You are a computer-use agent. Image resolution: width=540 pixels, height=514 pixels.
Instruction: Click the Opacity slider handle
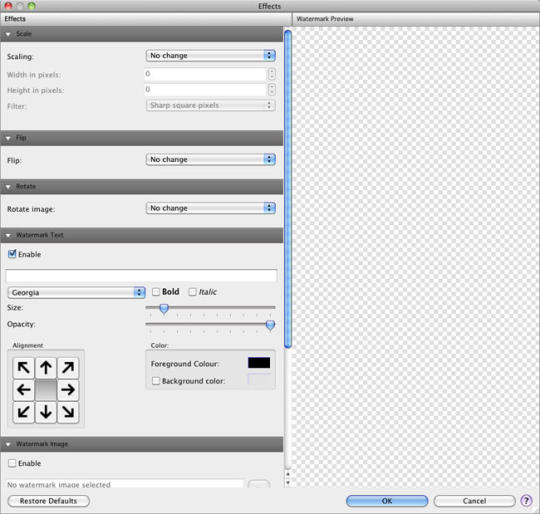tap(270, 325)
